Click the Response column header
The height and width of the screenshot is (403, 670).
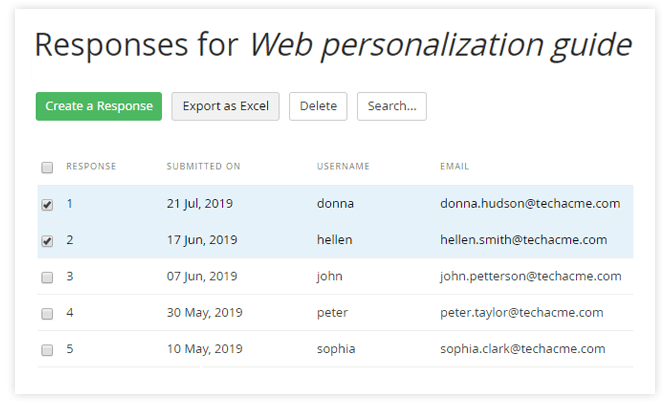pos(91,167)
